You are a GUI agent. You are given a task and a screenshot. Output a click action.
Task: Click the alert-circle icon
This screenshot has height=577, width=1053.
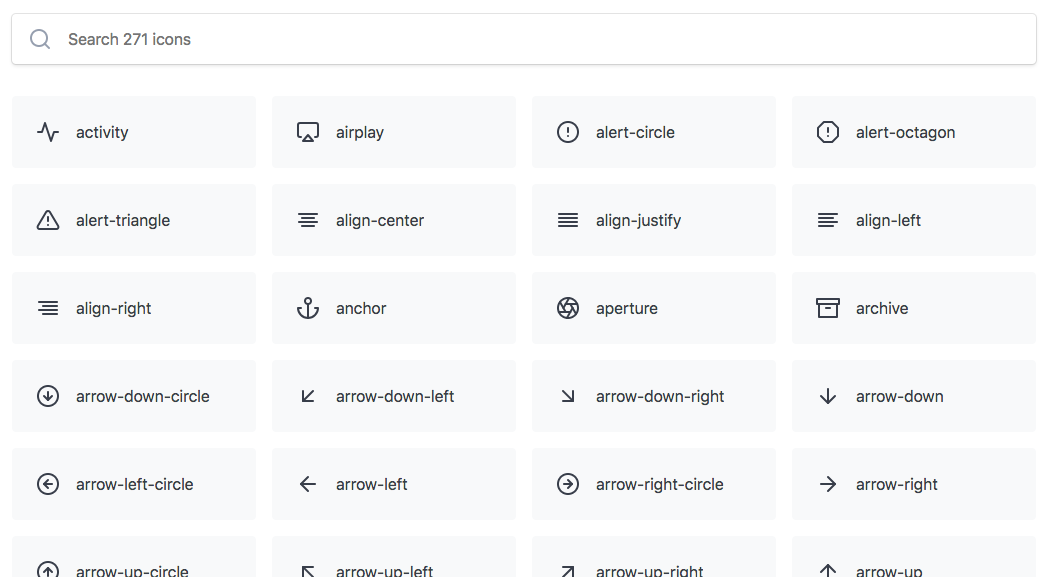[x=567, y=132]
